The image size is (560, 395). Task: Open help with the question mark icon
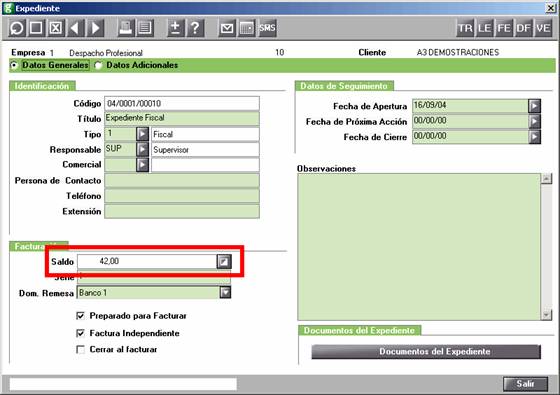pos(195,28)
